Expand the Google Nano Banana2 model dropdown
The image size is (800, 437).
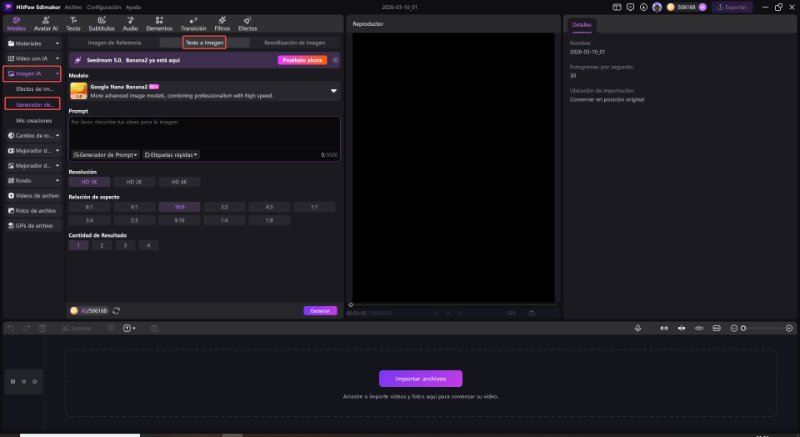point(333,91)
